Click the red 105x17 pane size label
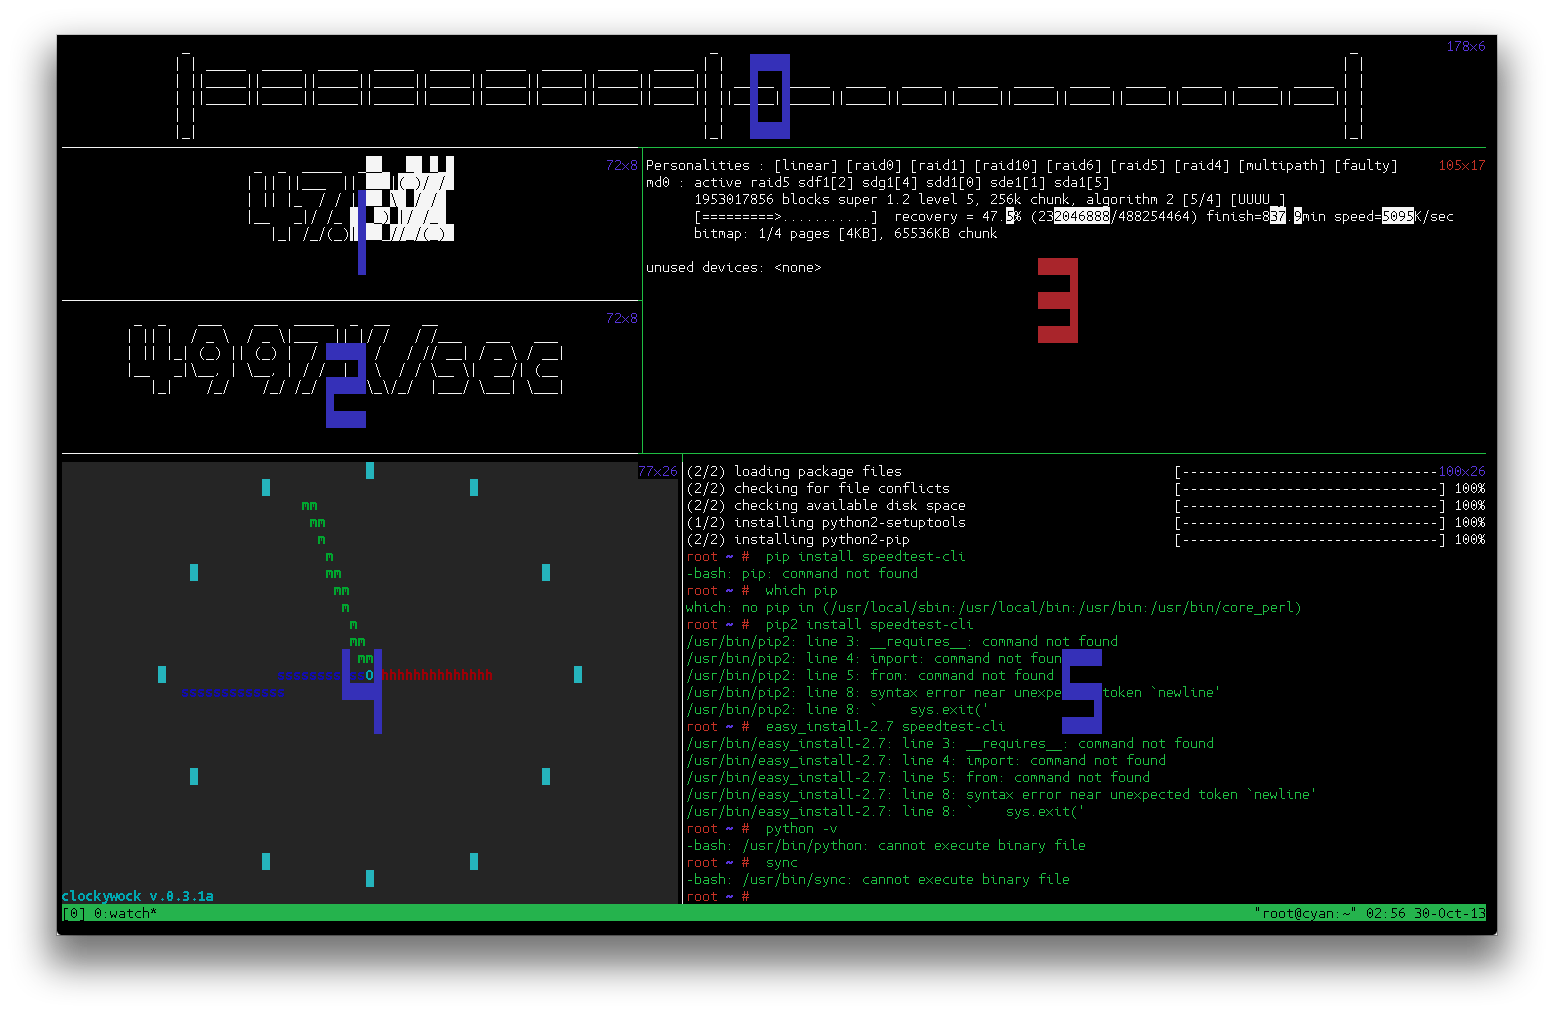Screen dimensions: 1554x1014 pyautogui.click(x=1461, y=166)
